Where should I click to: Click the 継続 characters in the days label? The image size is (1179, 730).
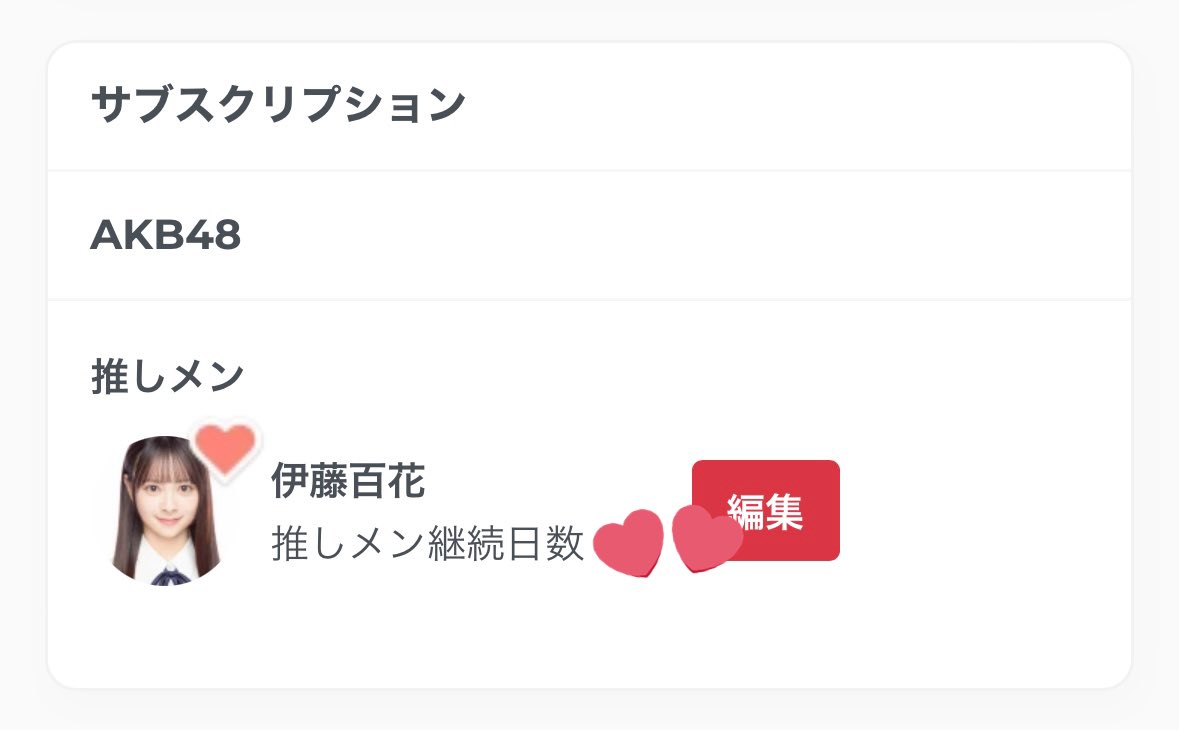click(466, 545)
